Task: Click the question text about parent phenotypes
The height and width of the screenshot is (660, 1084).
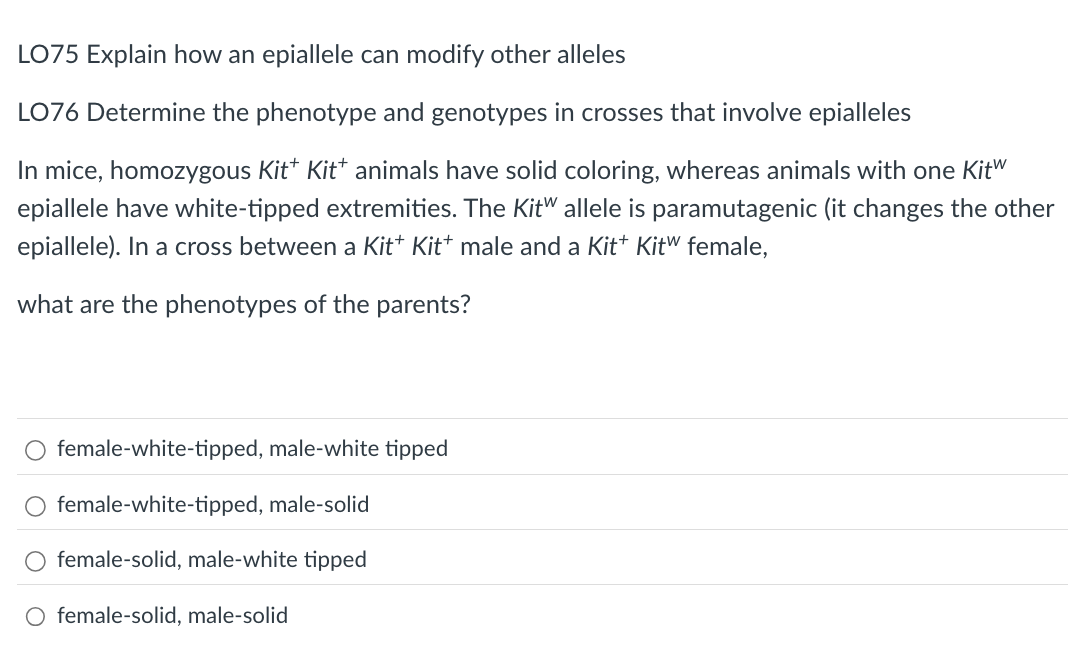Action: 242,305
